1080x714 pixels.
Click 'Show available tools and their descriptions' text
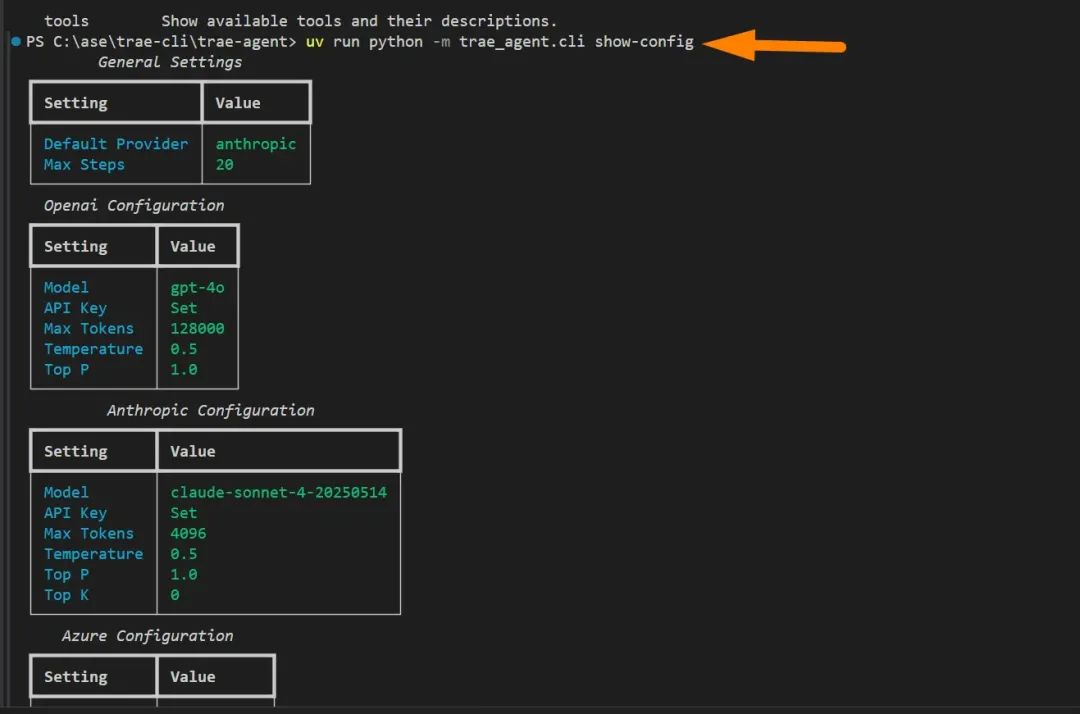(x=359, y=21)
